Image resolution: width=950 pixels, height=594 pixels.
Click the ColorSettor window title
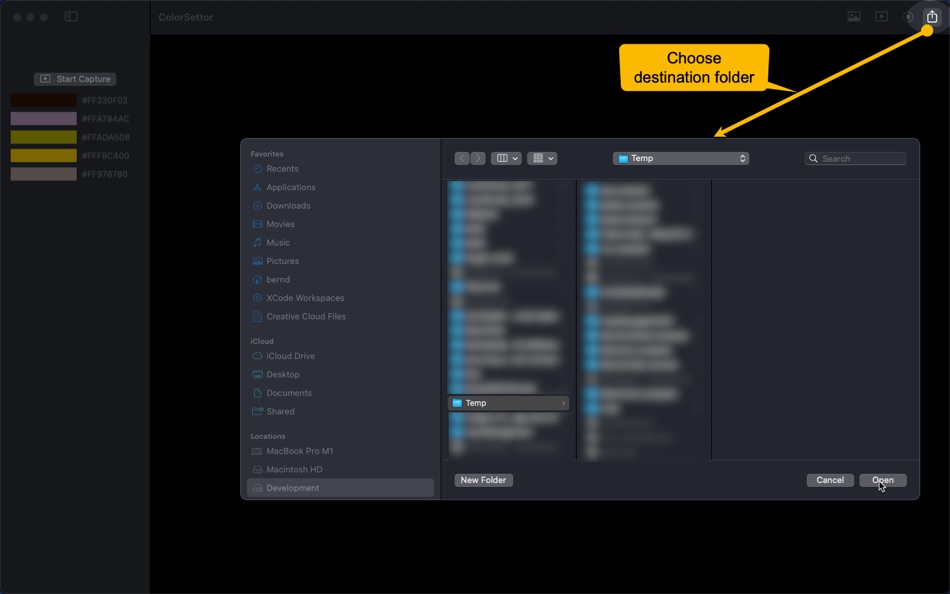point(185,17)
